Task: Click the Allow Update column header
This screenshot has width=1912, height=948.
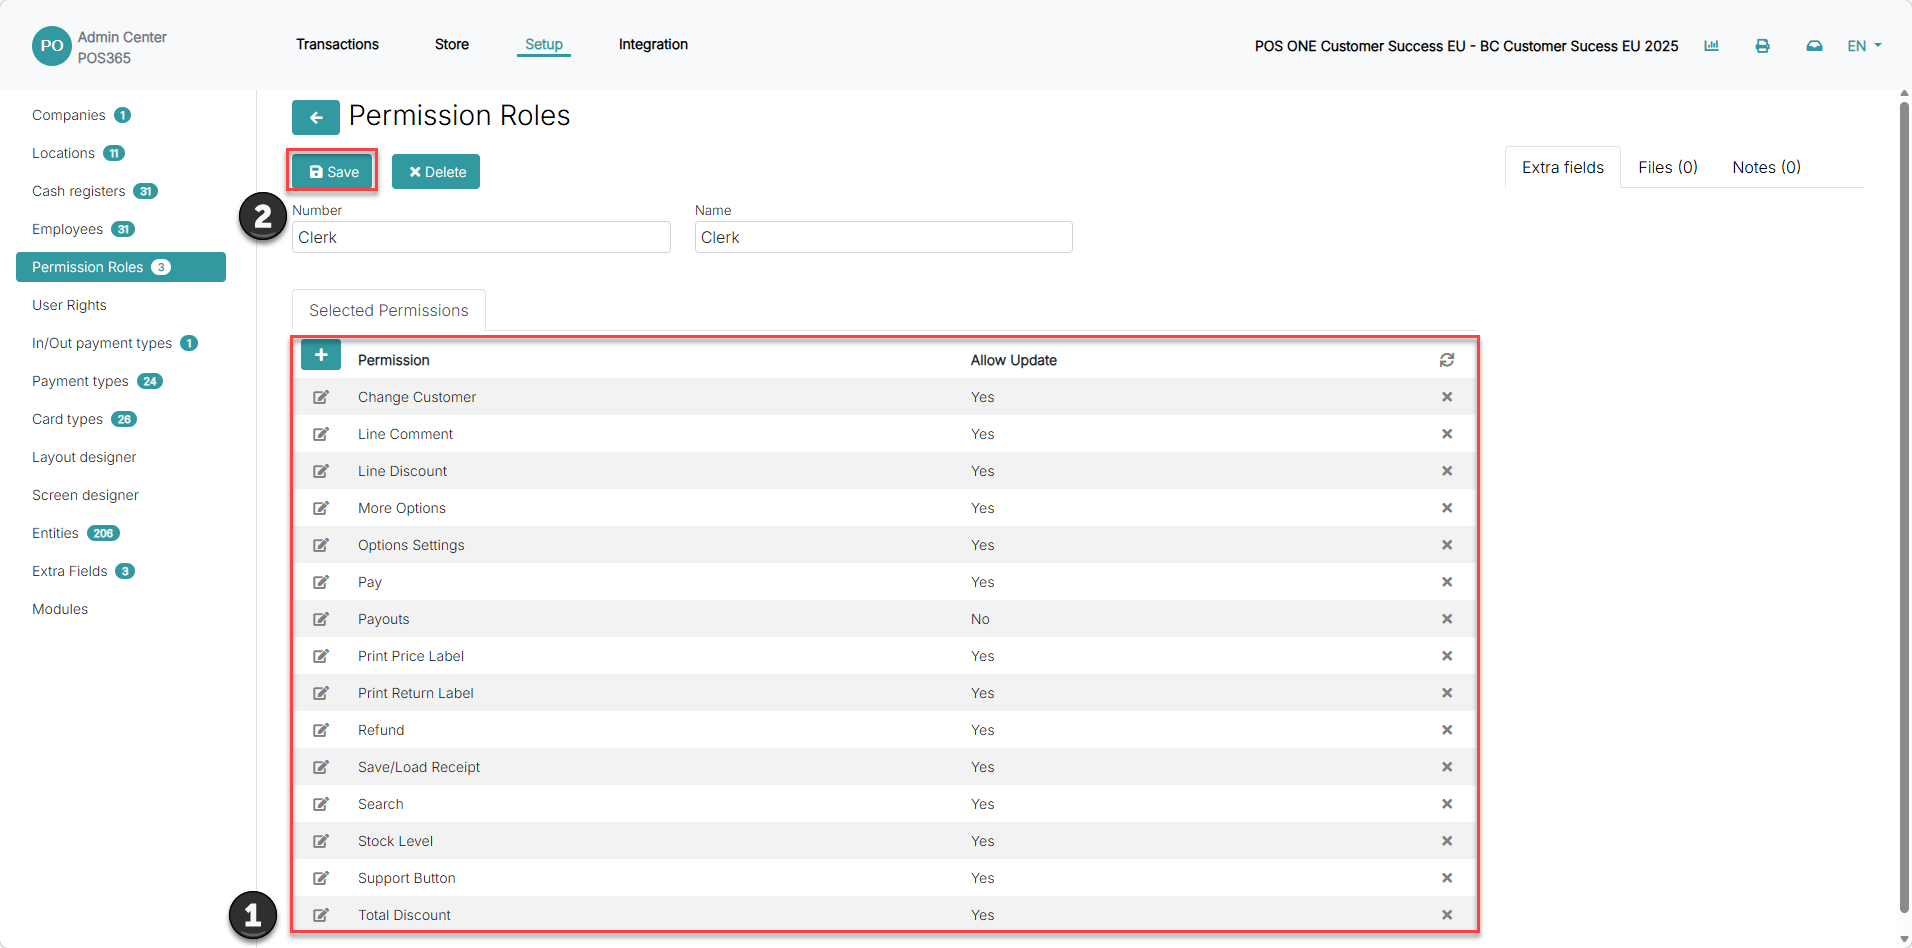Action: point(1013,360)
